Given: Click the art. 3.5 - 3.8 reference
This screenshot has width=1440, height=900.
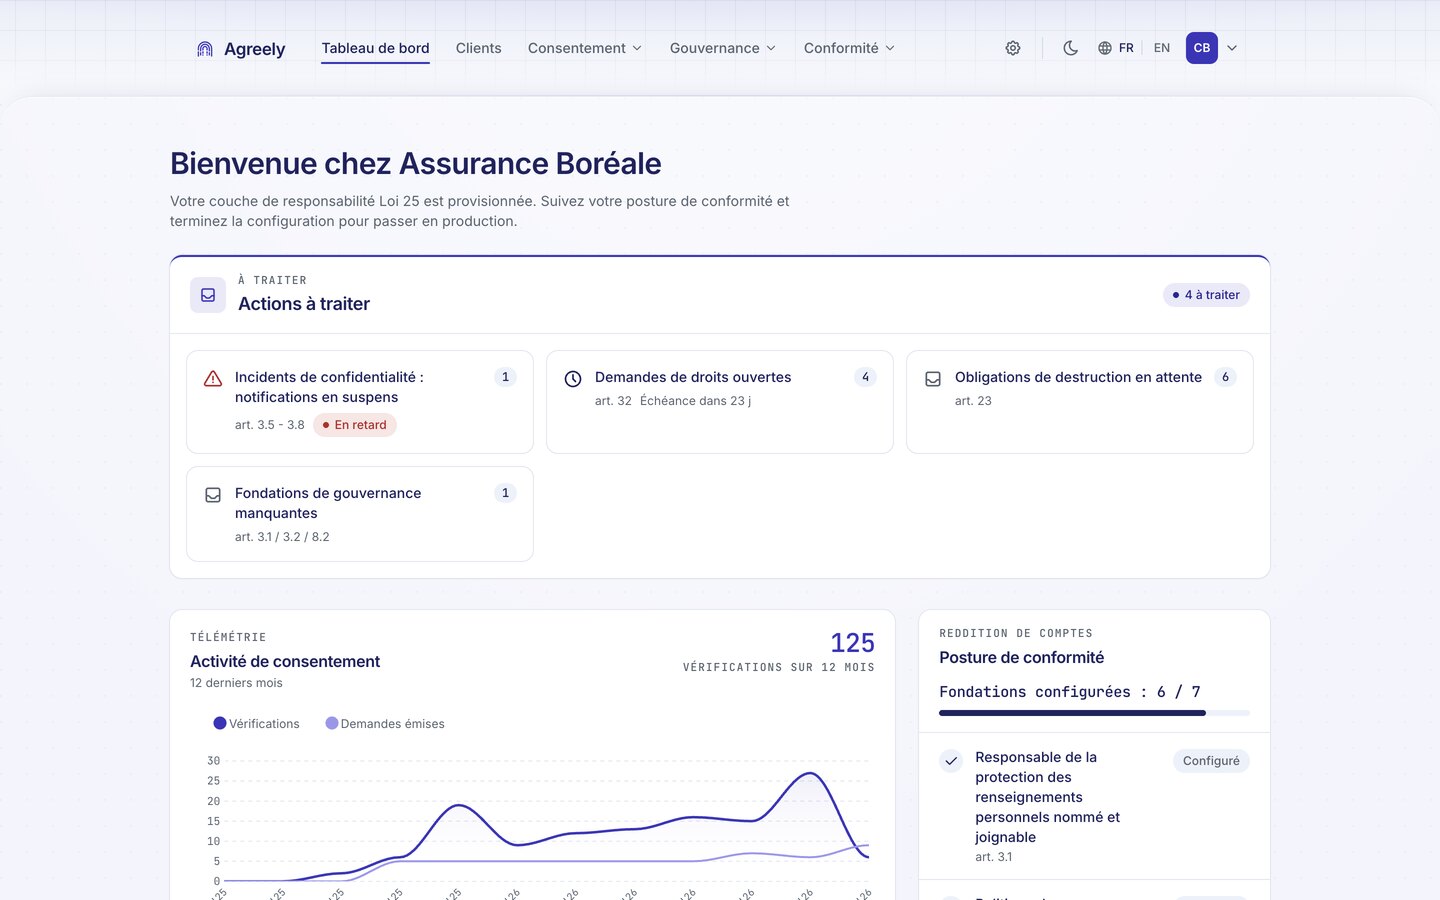Looking at the screenshot, I should (269, 425).
